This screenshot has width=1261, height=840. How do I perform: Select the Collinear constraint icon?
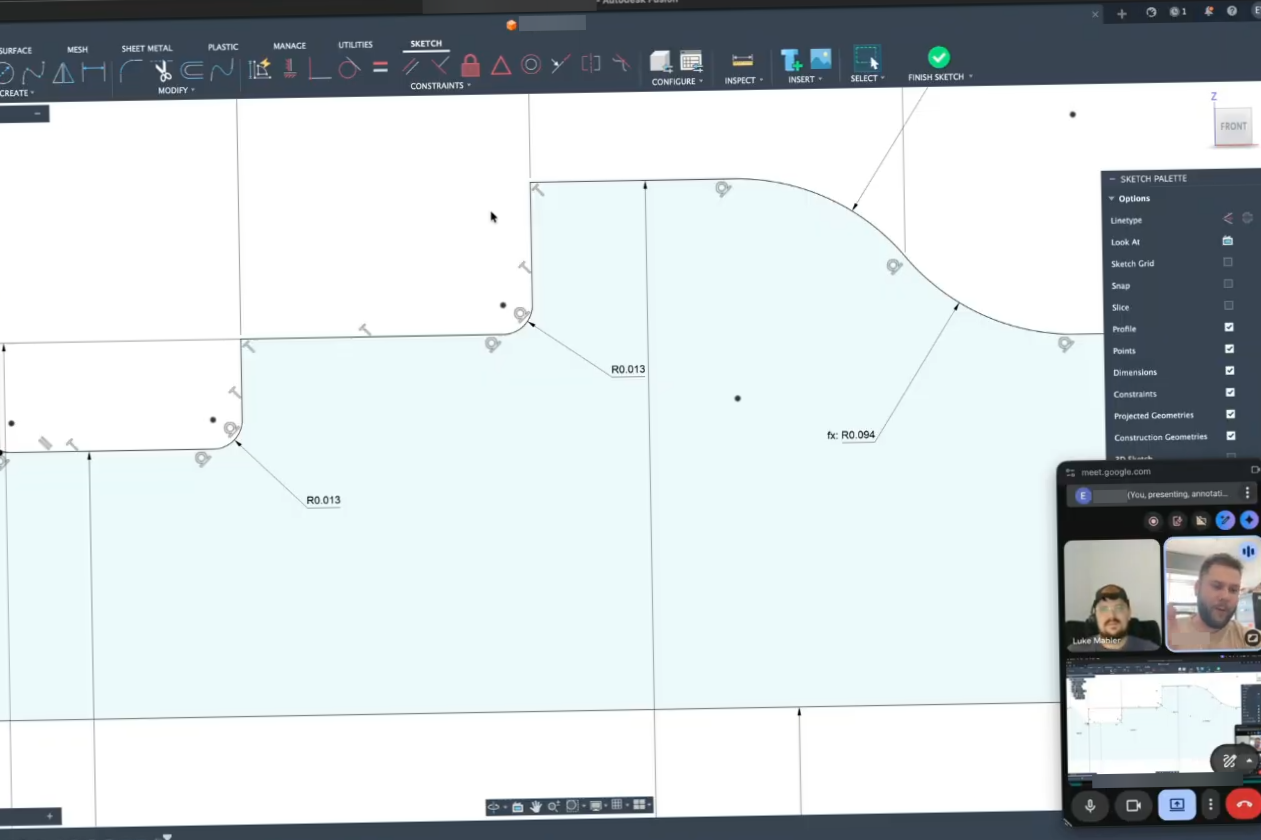[x=560, y=65]
